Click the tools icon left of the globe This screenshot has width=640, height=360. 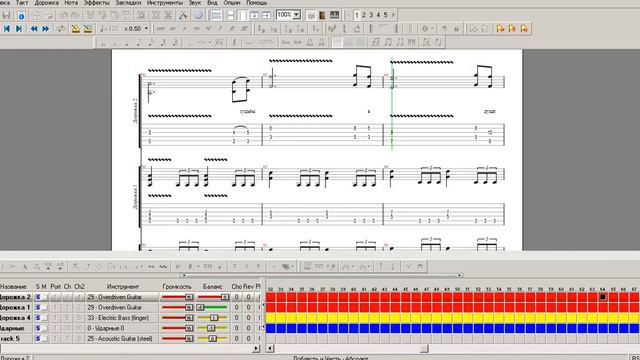tap(183, 16)
